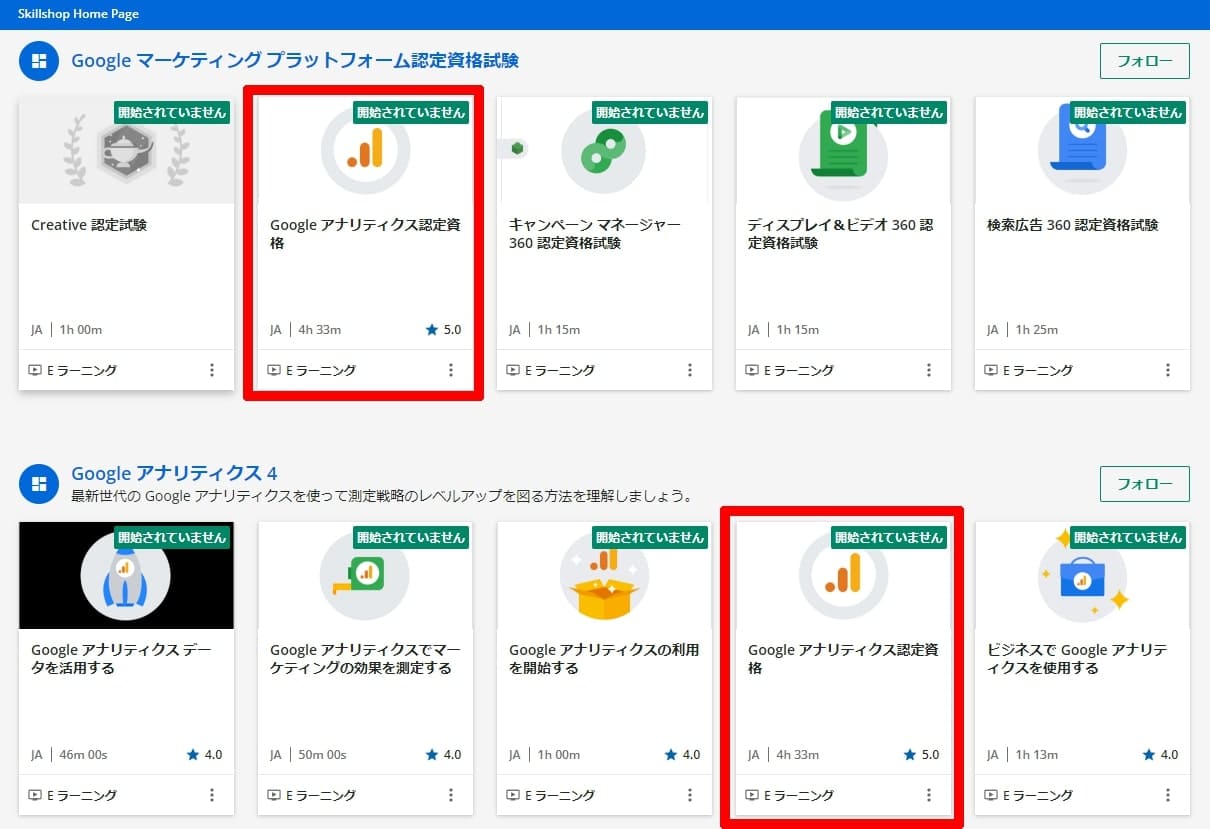Click 検索広告 360 blue document thumbnail
The width and height of the screenshot is (1210, 829).
(x=1082, y=150)
